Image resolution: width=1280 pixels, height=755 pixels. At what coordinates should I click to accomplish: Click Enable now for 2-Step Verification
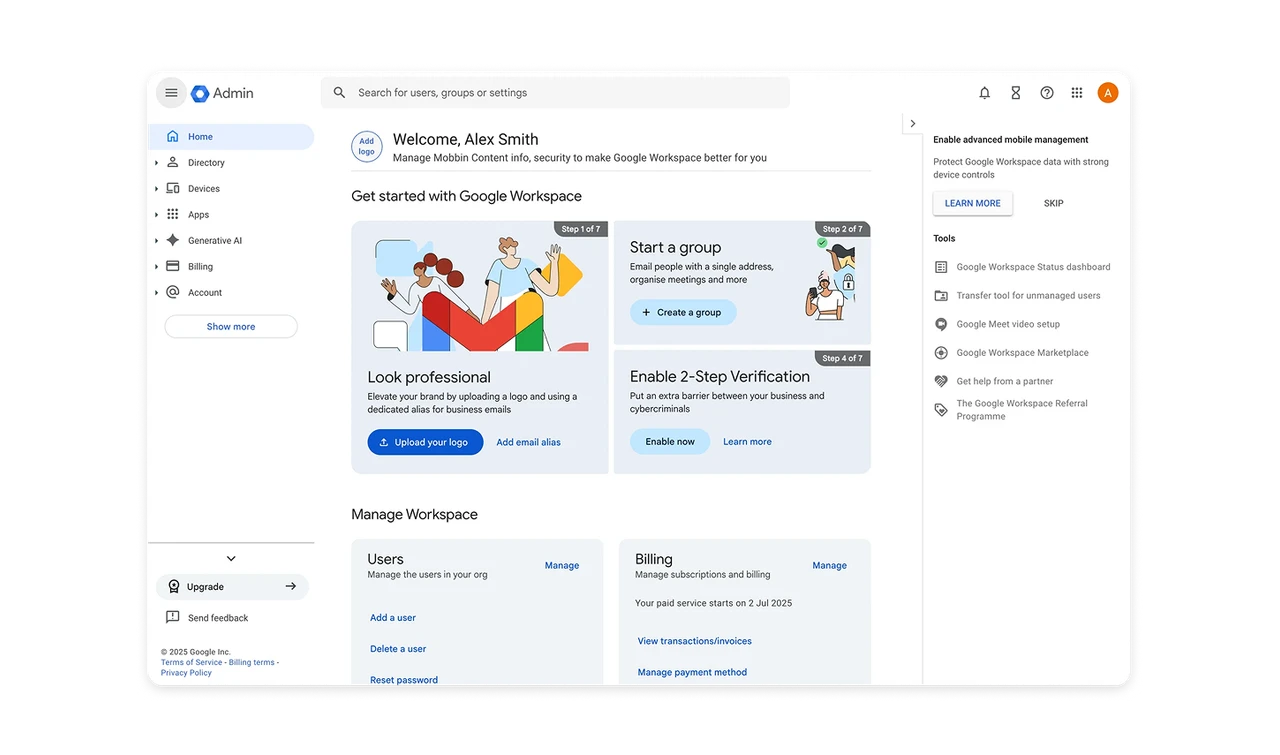pos(670,442)
